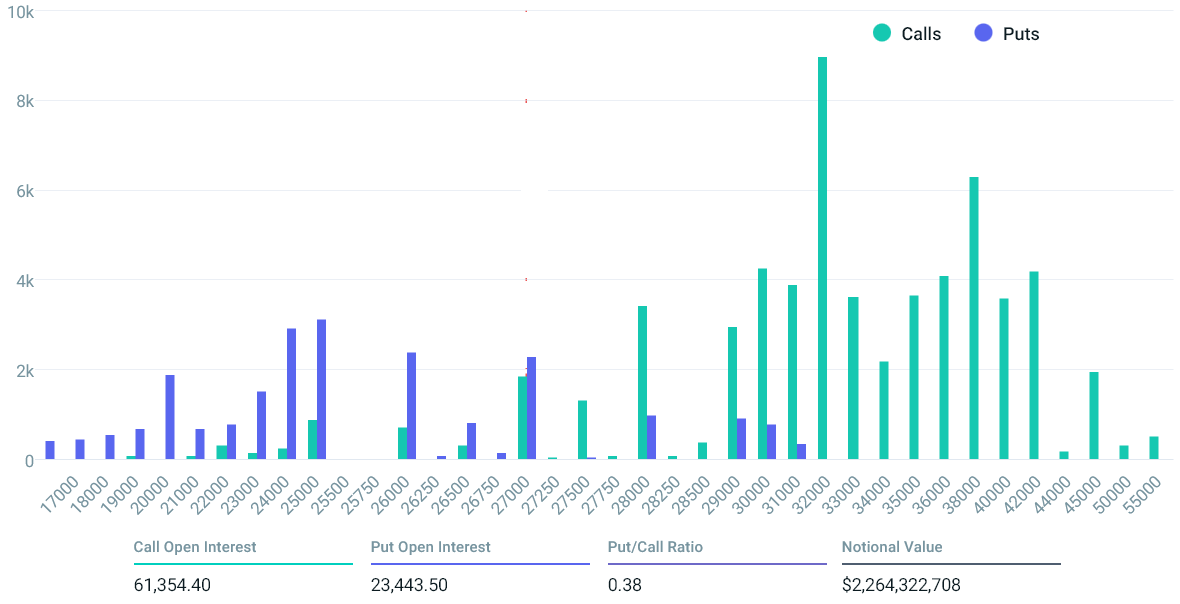The image size is (1180, 604).
Task: Click the call bar at strike 42000
Action: tap(1034, 366)
